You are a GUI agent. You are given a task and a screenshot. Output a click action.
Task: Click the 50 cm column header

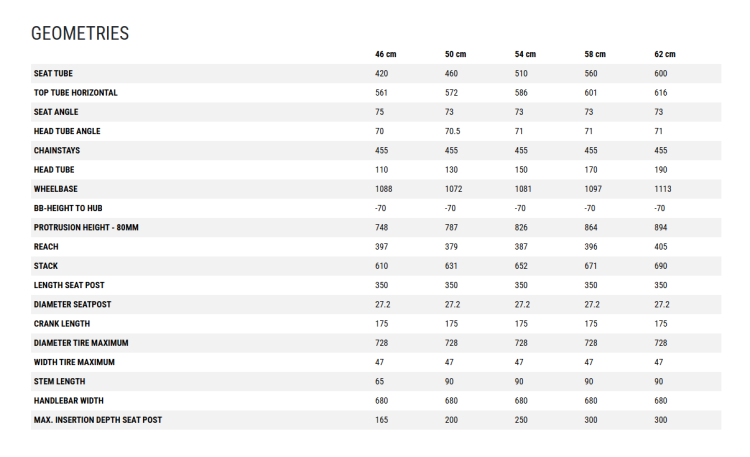coord(455,54)
